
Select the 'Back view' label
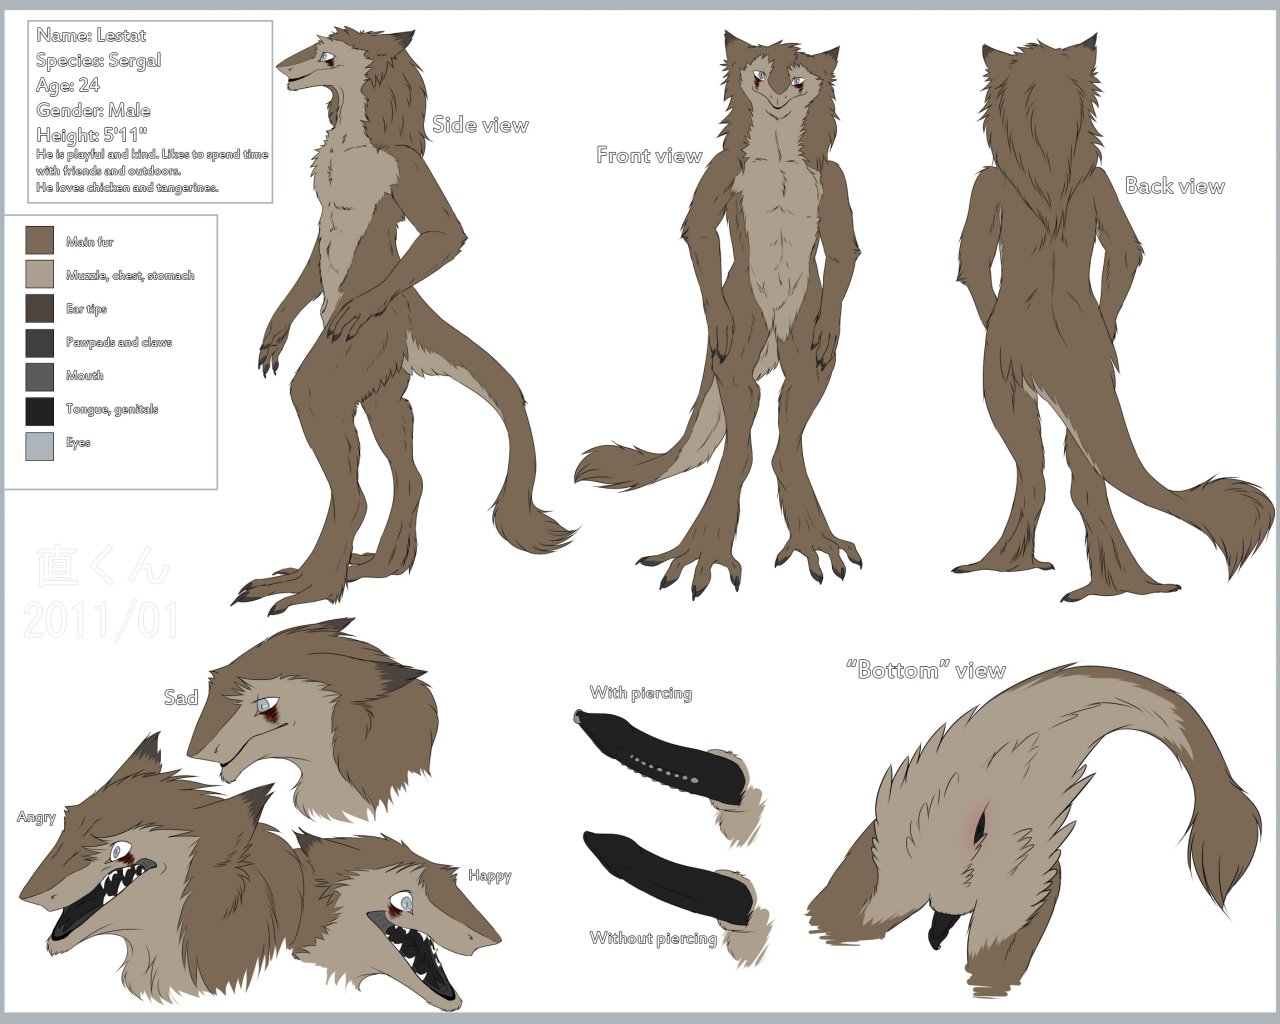tap(1175, 186)
